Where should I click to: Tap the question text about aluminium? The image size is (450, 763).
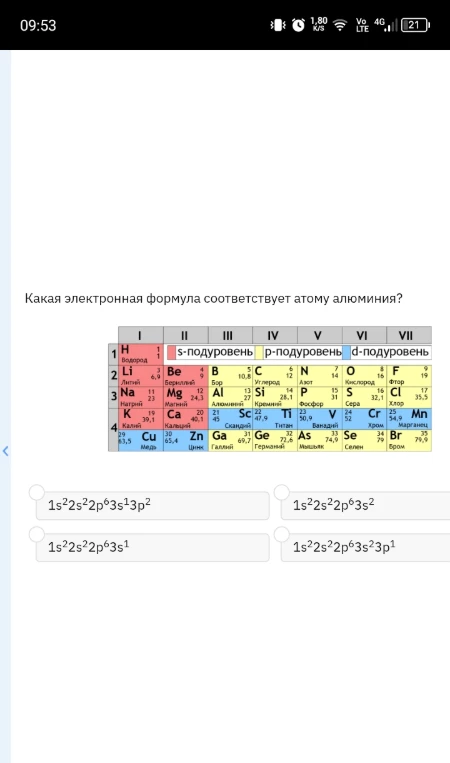tap(214, 298)
